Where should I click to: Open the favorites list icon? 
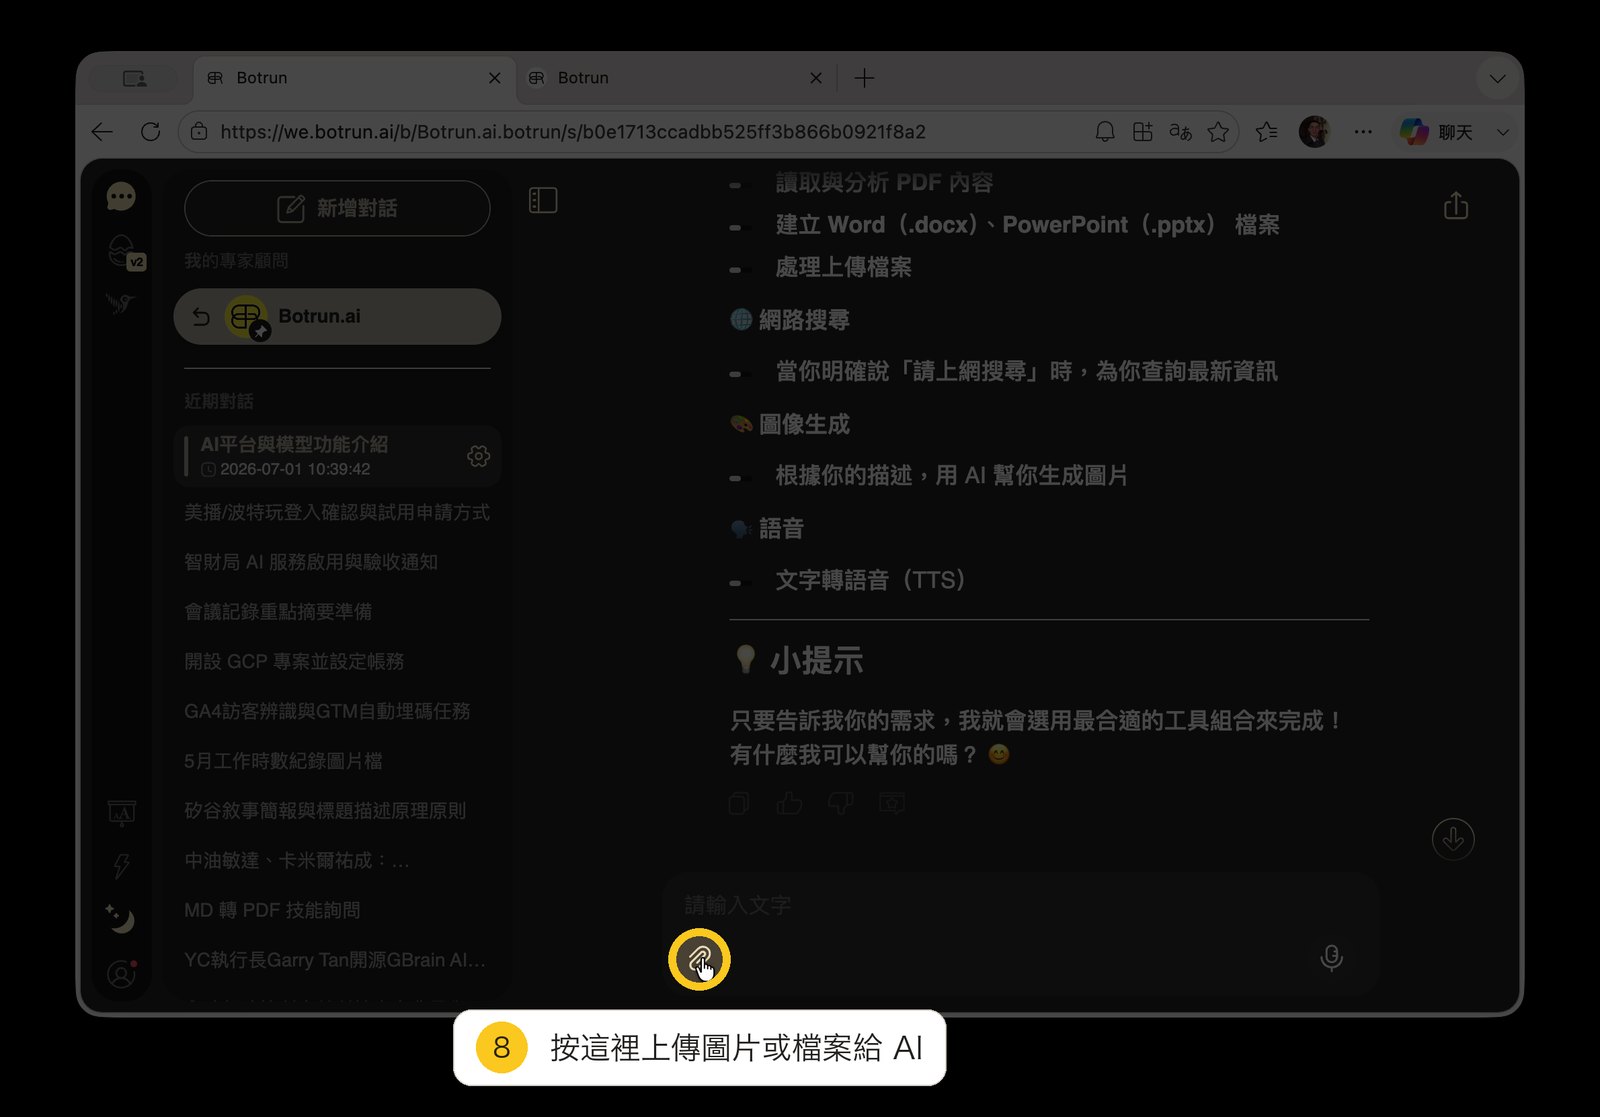pos(1267,132)
